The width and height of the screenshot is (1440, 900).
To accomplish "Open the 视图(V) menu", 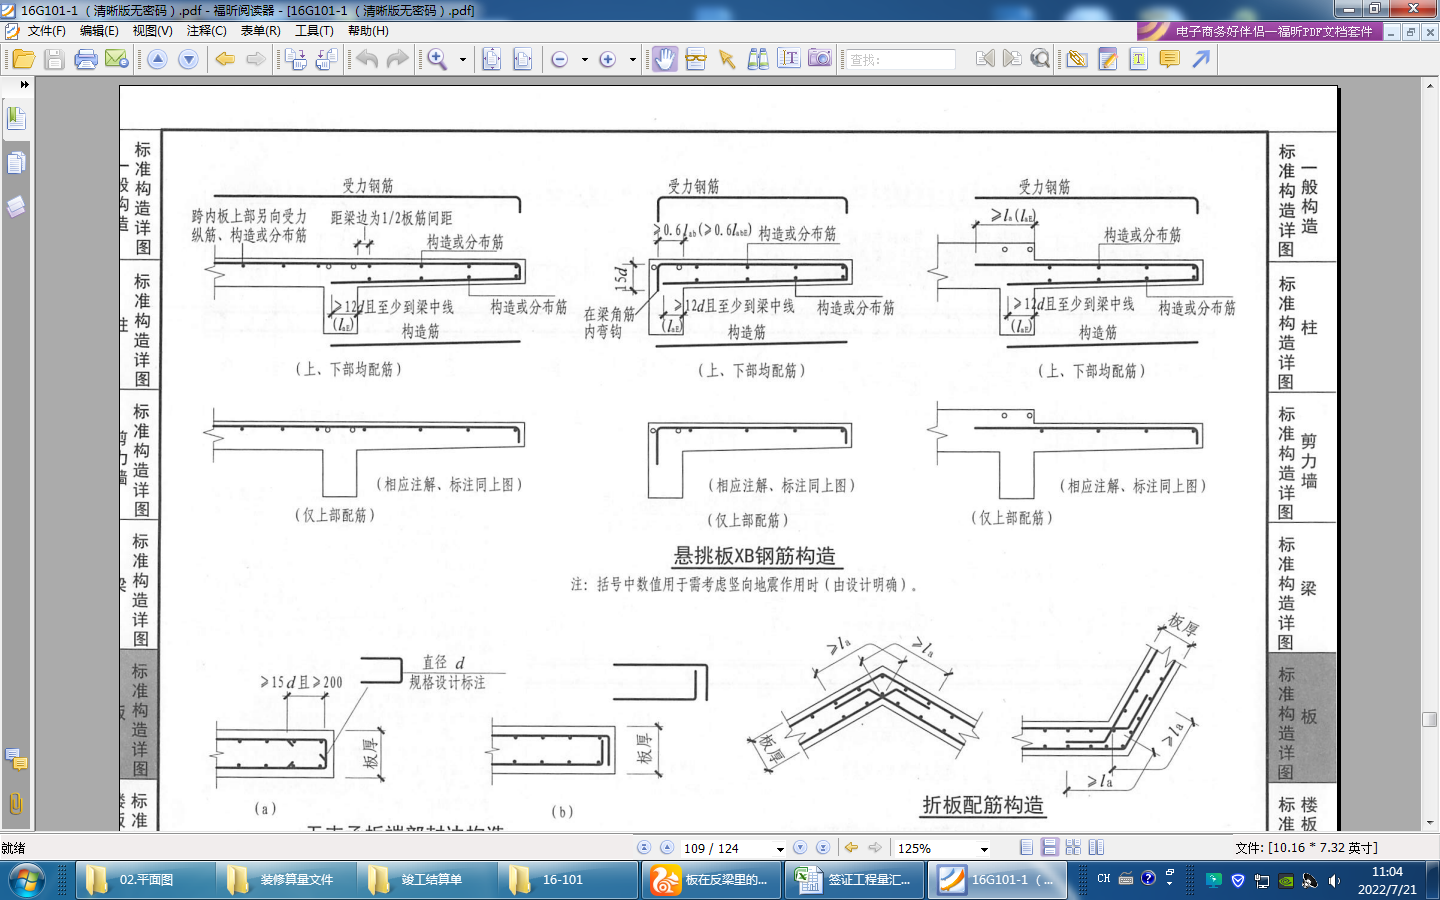I will click(x=152, y=31).
